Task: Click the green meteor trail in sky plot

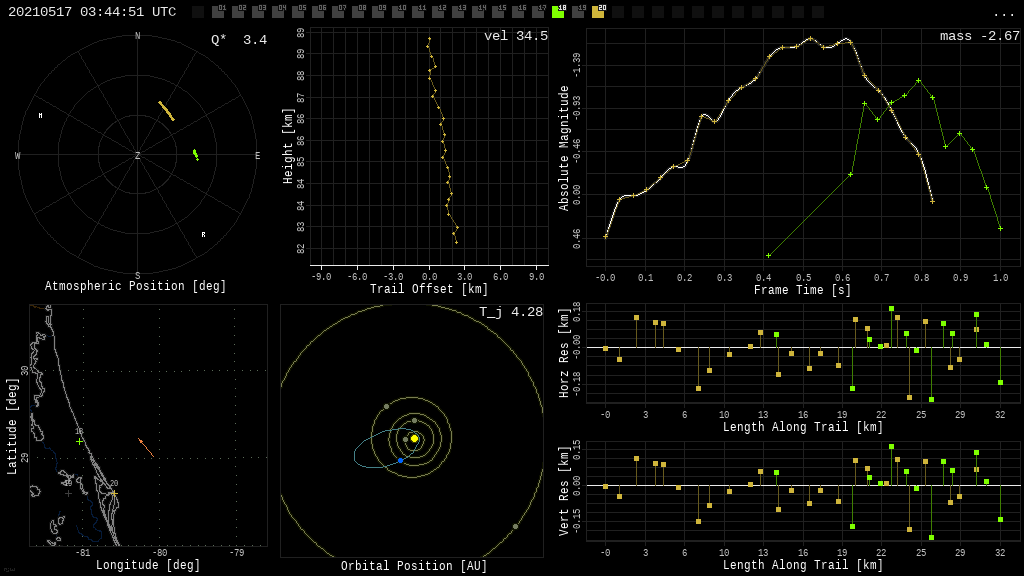Action: 196,154
